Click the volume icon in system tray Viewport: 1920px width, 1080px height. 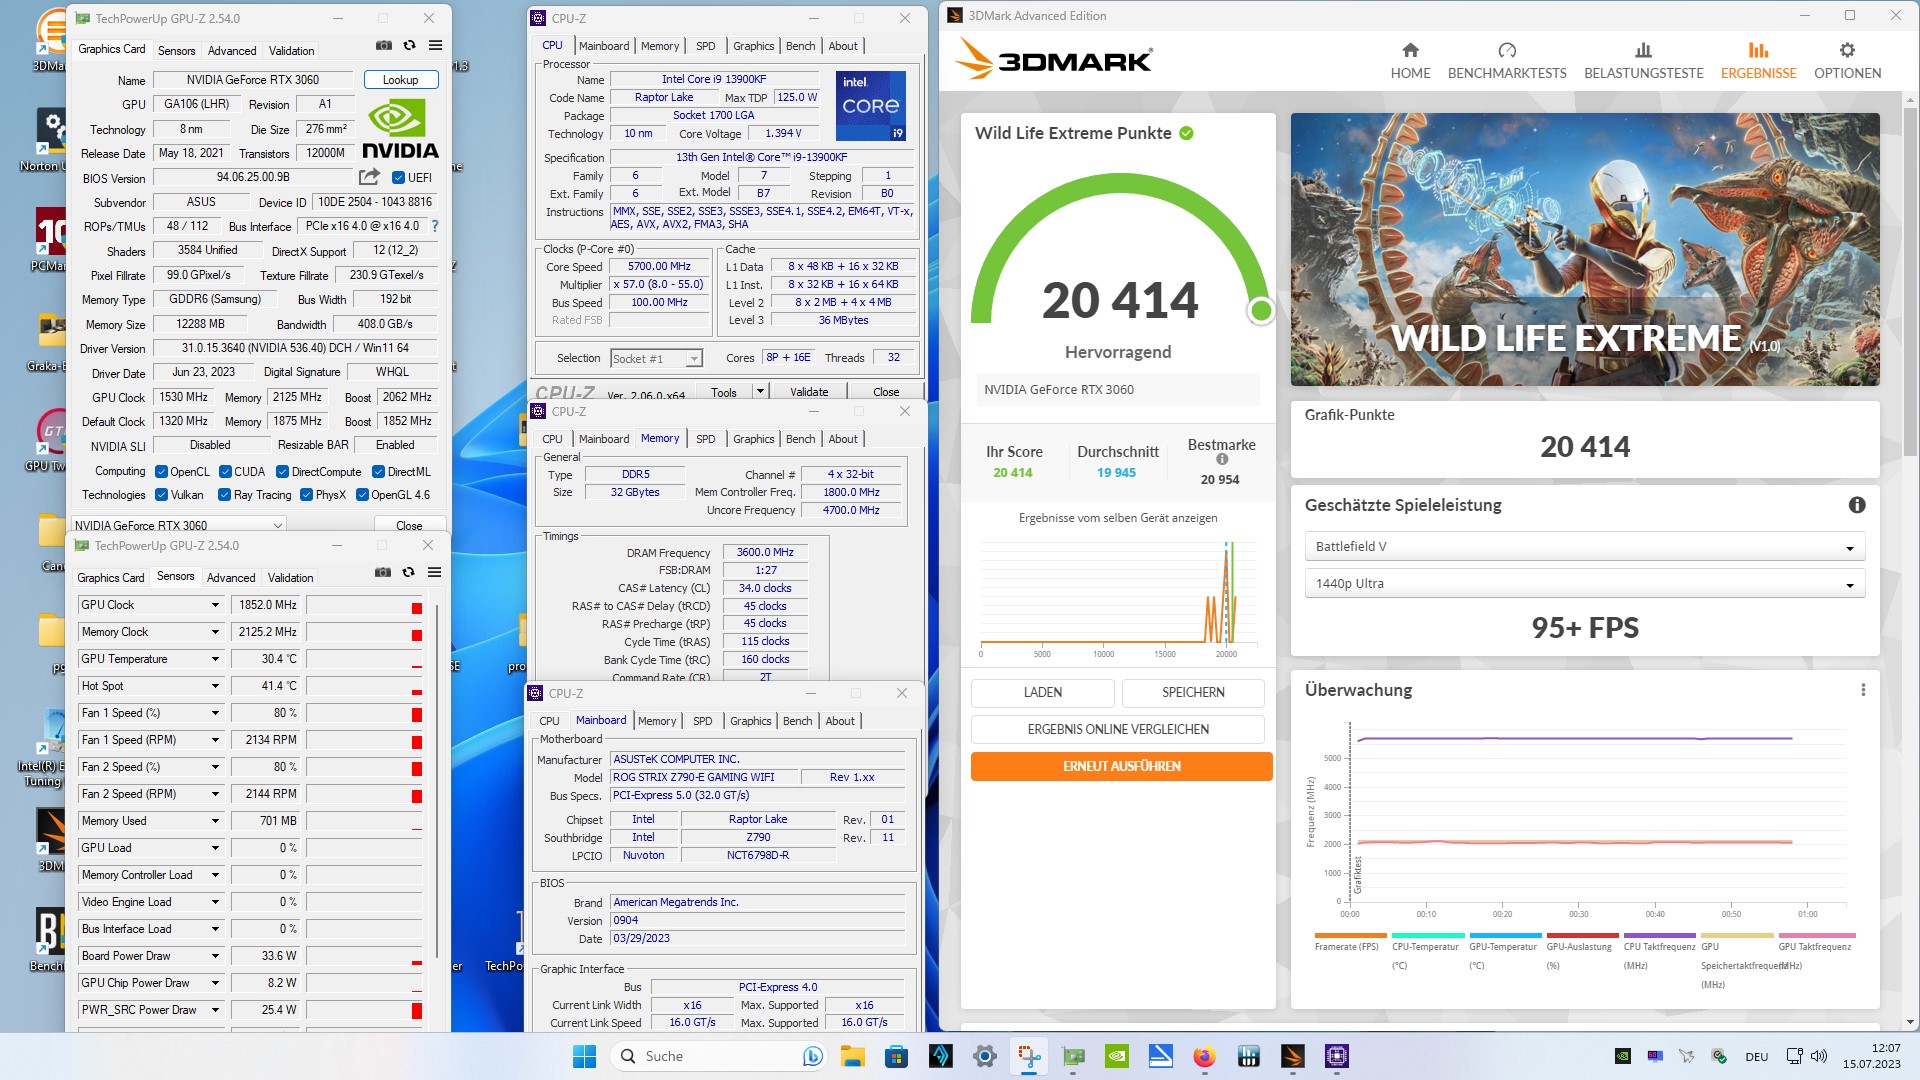(x=1819, y=1056)
